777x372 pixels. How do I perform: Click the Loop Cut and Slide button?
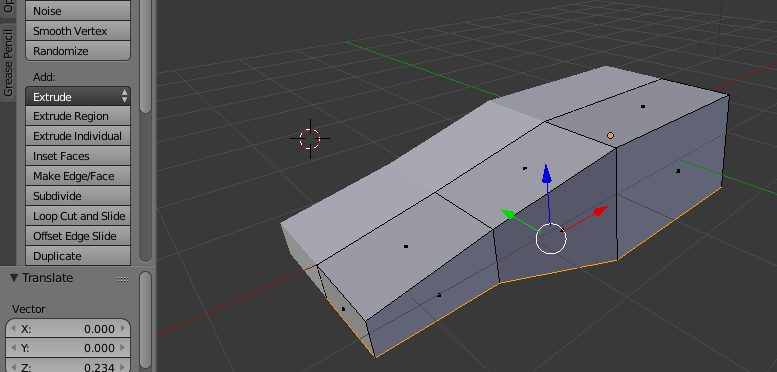click(78, 216)
